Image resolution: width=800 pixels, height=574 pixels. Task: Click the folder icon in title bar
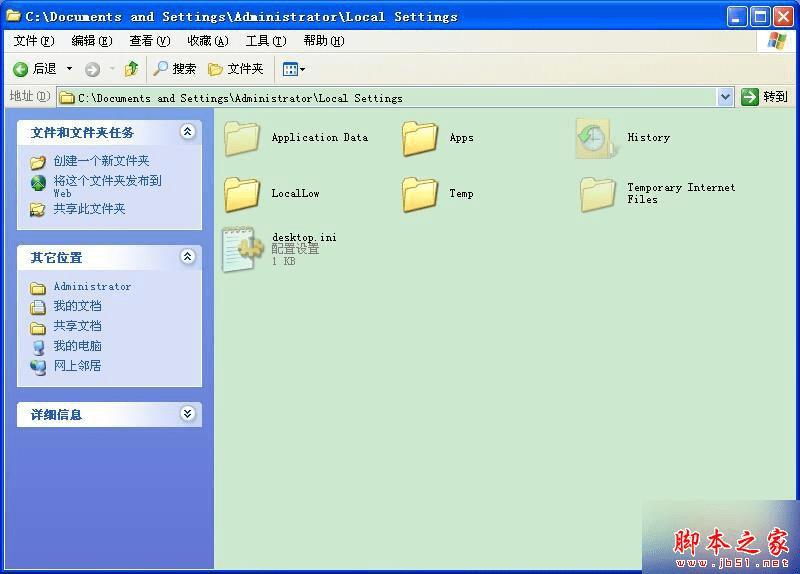tap(13, 16)
